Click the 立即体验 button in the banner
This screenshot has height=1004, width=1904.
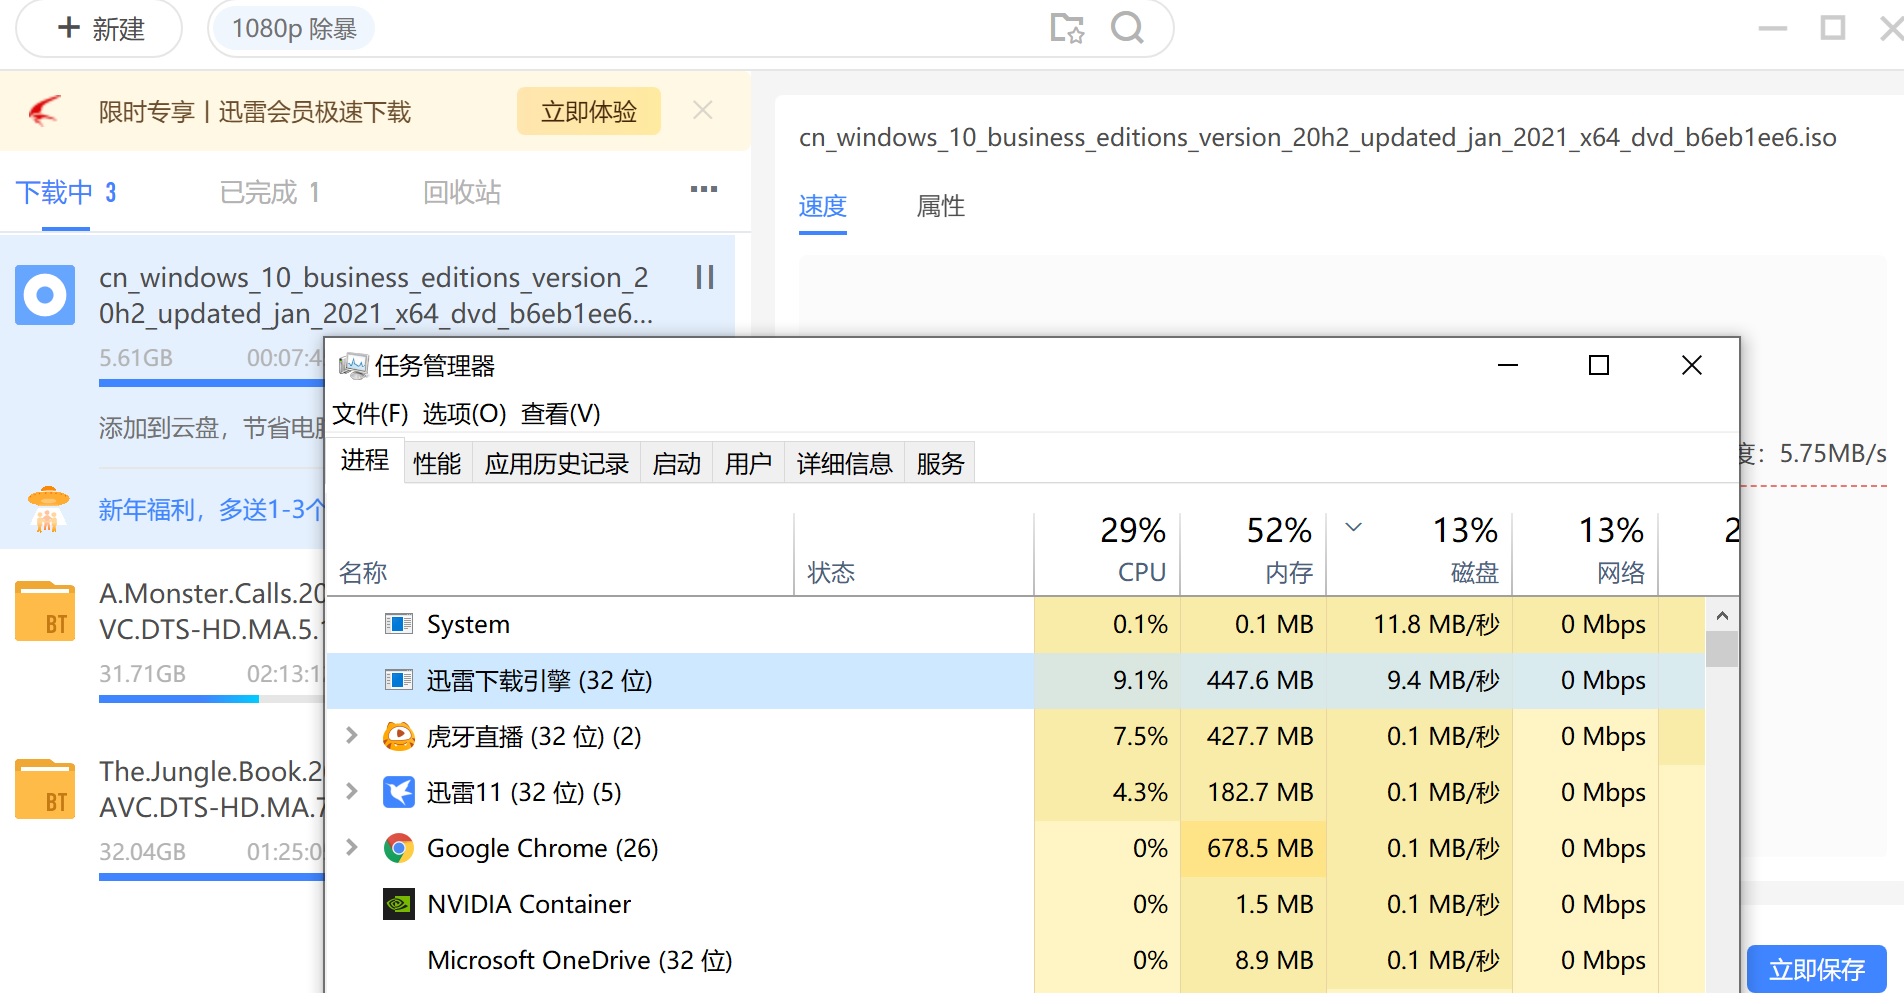(588, 111)
